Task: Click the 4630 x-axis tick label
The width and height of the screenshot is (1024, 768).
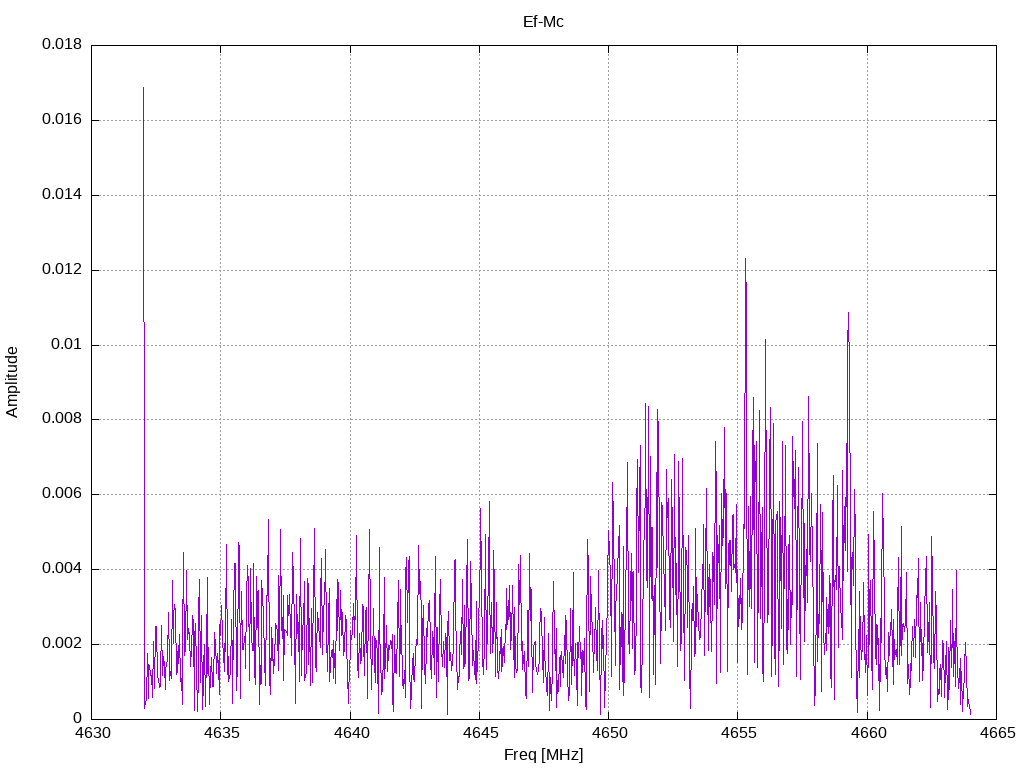Action: [92, 733]
